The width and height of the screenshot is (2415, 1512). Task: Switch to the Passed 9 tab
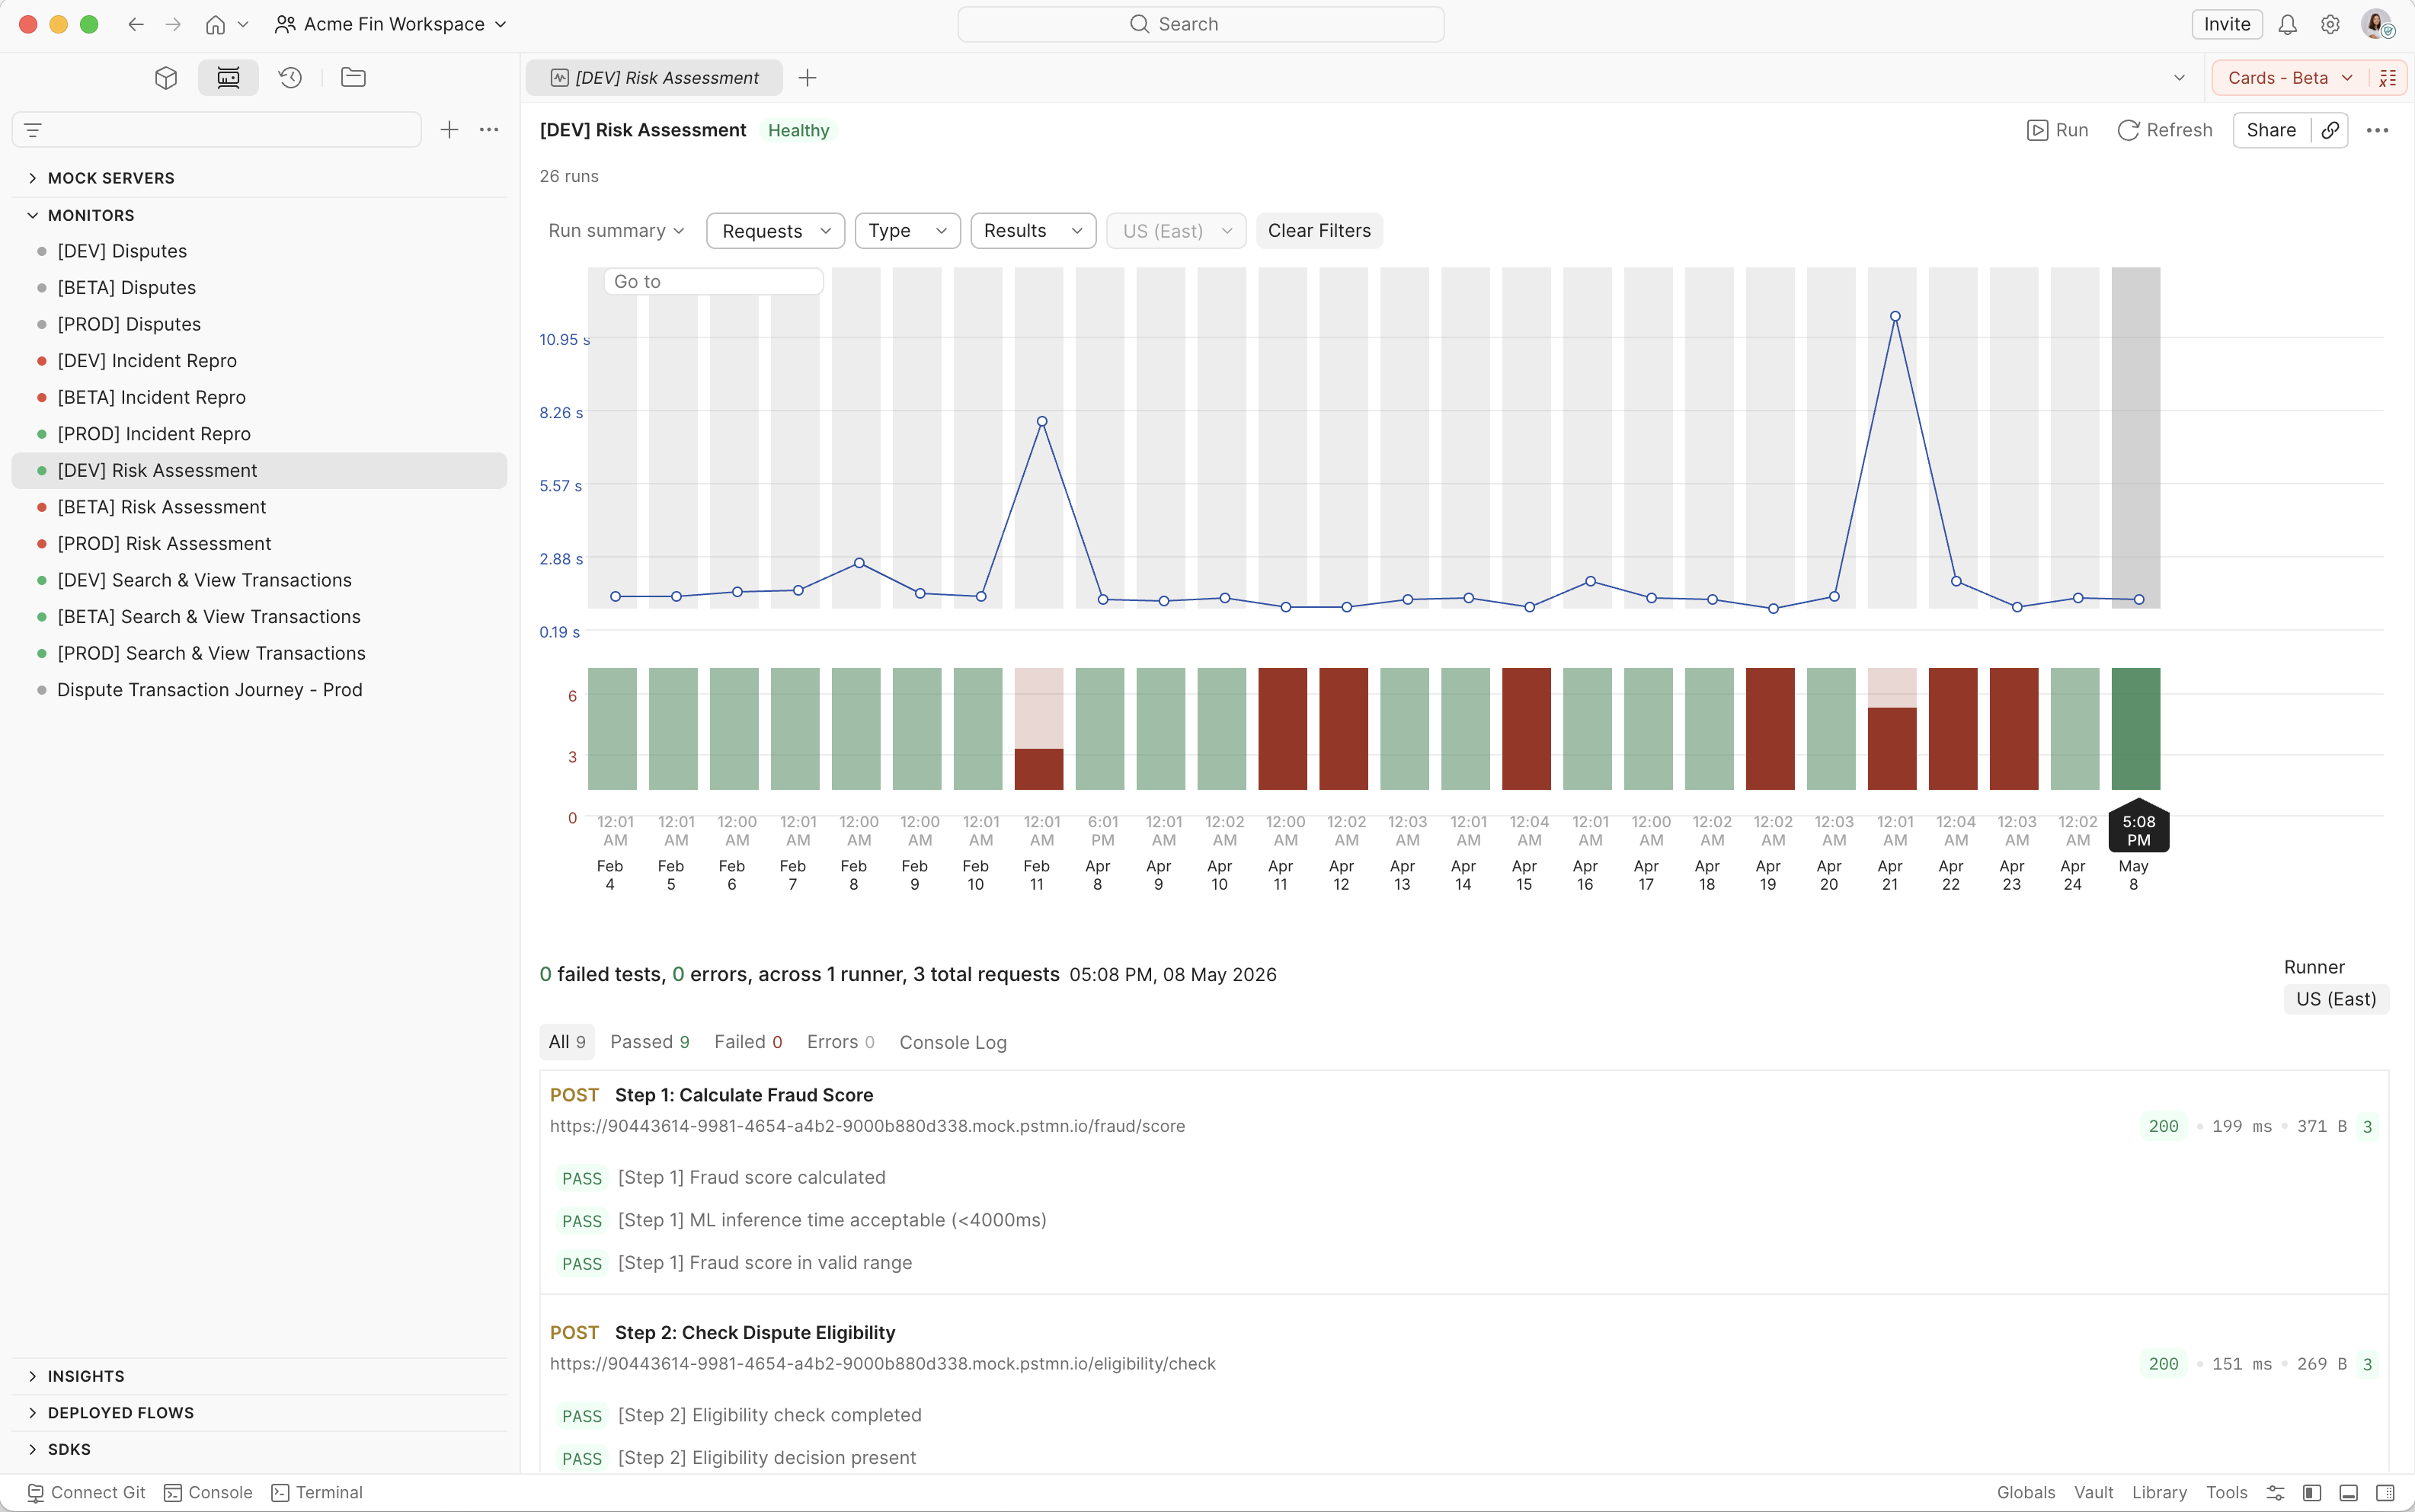point(650,1042)
